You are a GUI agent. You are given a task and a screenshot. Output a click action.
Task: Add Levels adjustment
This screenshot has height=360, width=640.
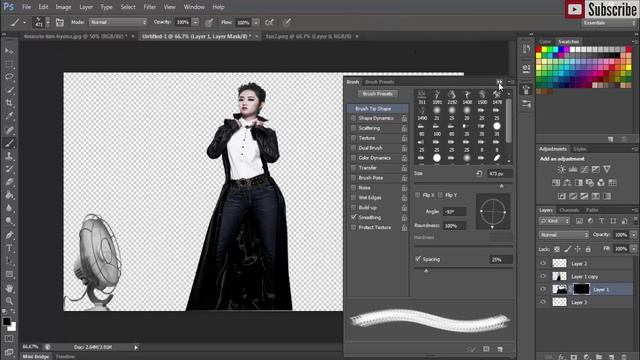click(573, 169)
